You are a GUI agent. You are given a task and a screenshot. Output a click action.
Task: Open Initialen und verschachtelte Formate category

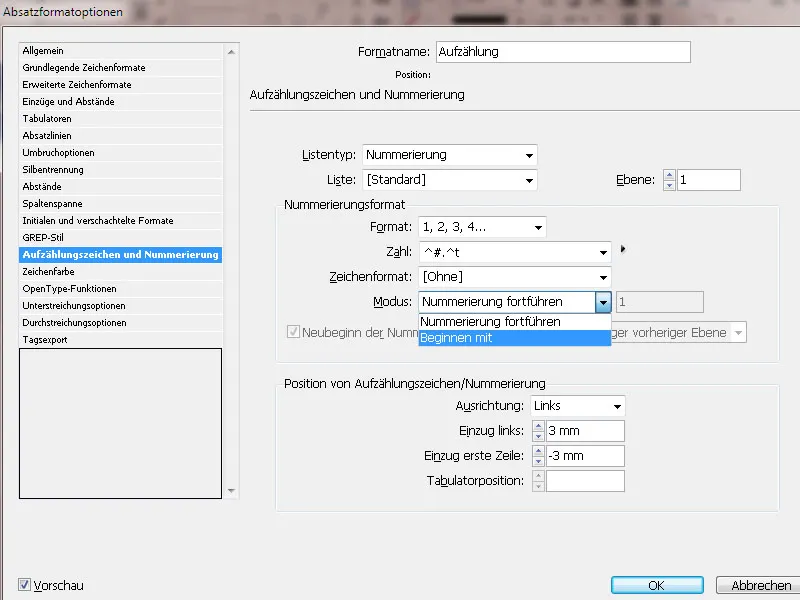pos(120,220)
